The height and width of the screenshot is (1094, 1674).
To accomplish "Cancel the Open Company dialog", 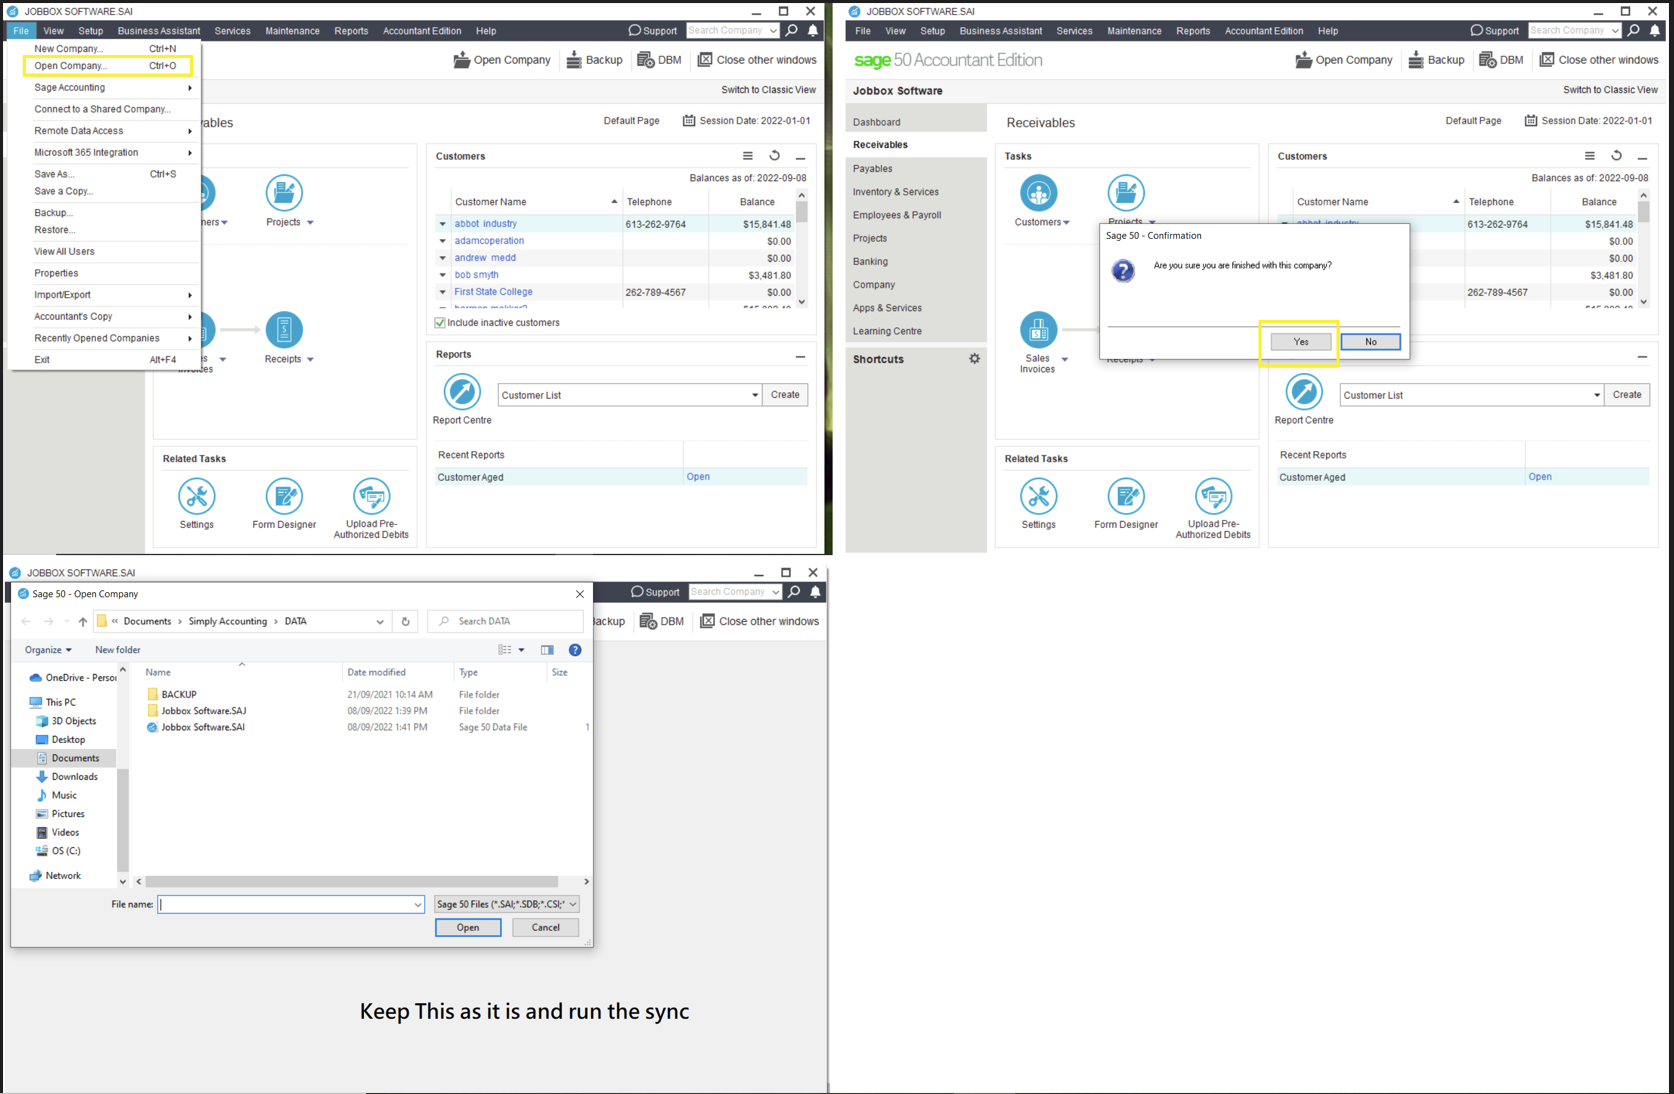I will tap(545, 927).
